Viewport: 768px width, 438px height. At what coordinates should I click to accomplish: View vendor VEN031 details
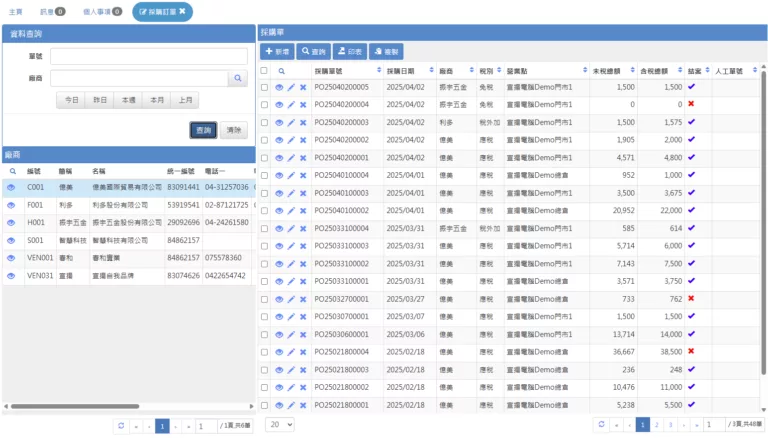pyautogui.click(x=11, y=276)
